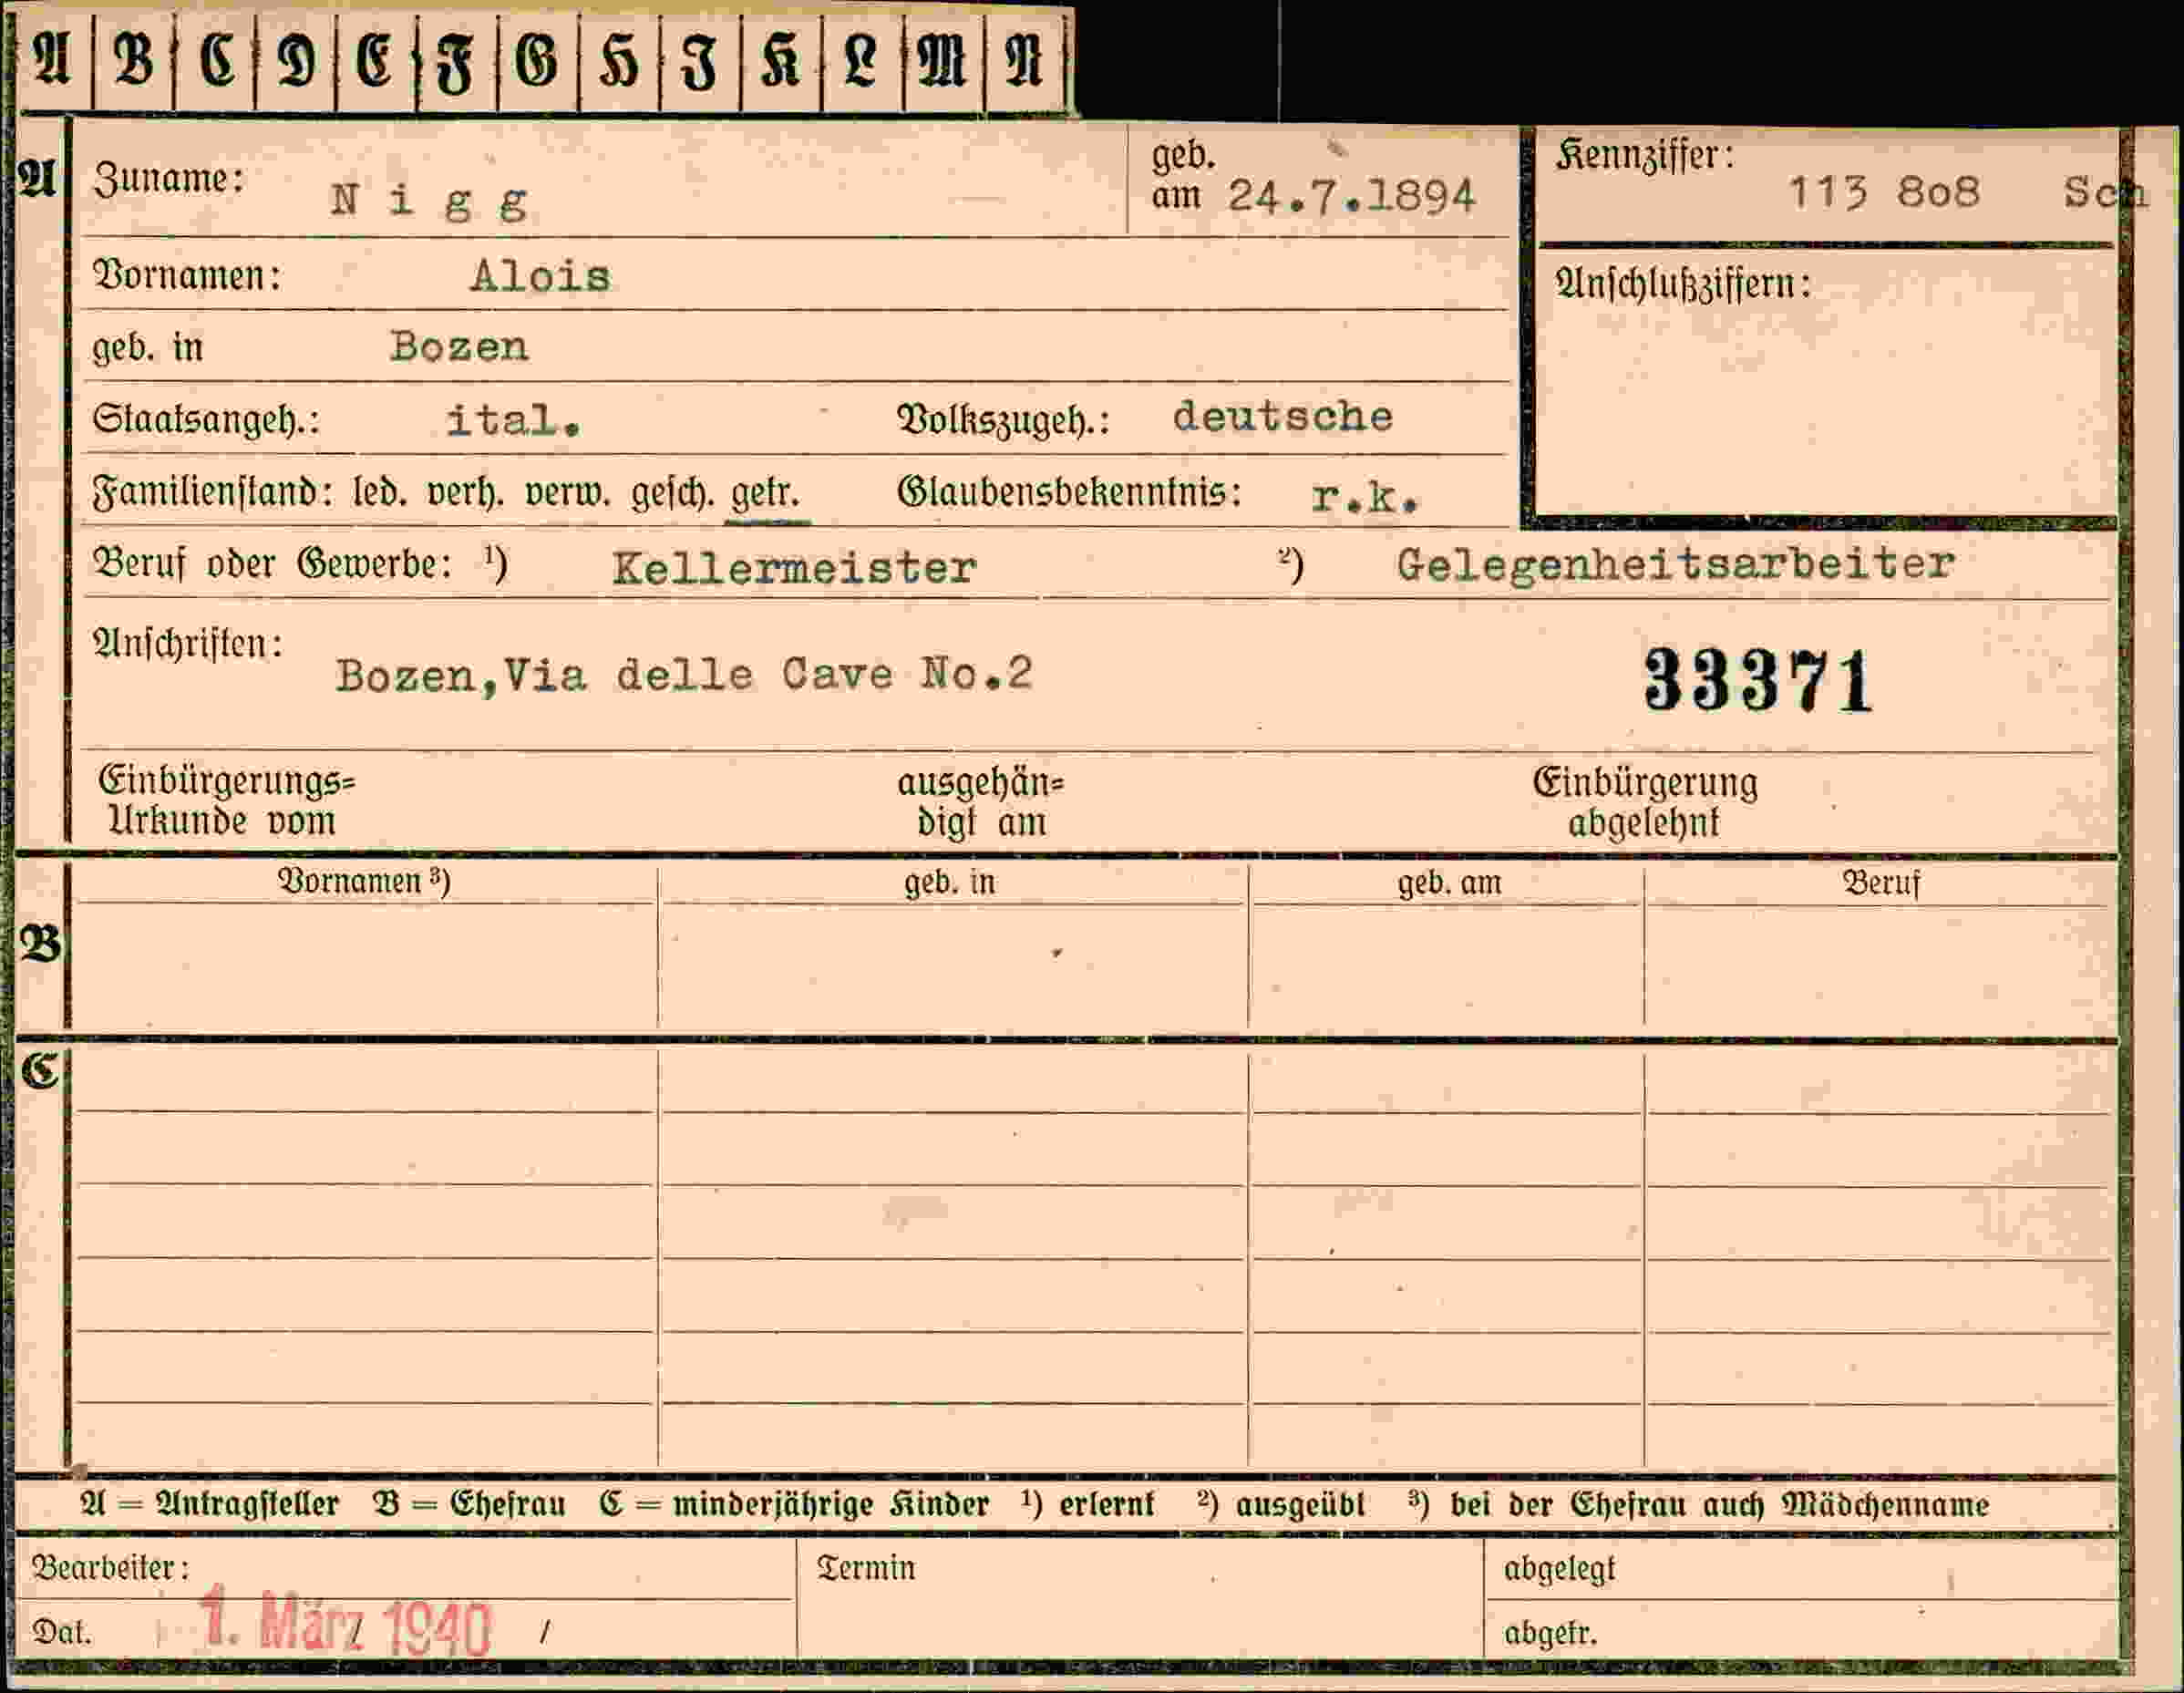Click the 'geb. am' column header
The width and height of the screenshot is (2184, 1693).
click(x=1449, y=884)
